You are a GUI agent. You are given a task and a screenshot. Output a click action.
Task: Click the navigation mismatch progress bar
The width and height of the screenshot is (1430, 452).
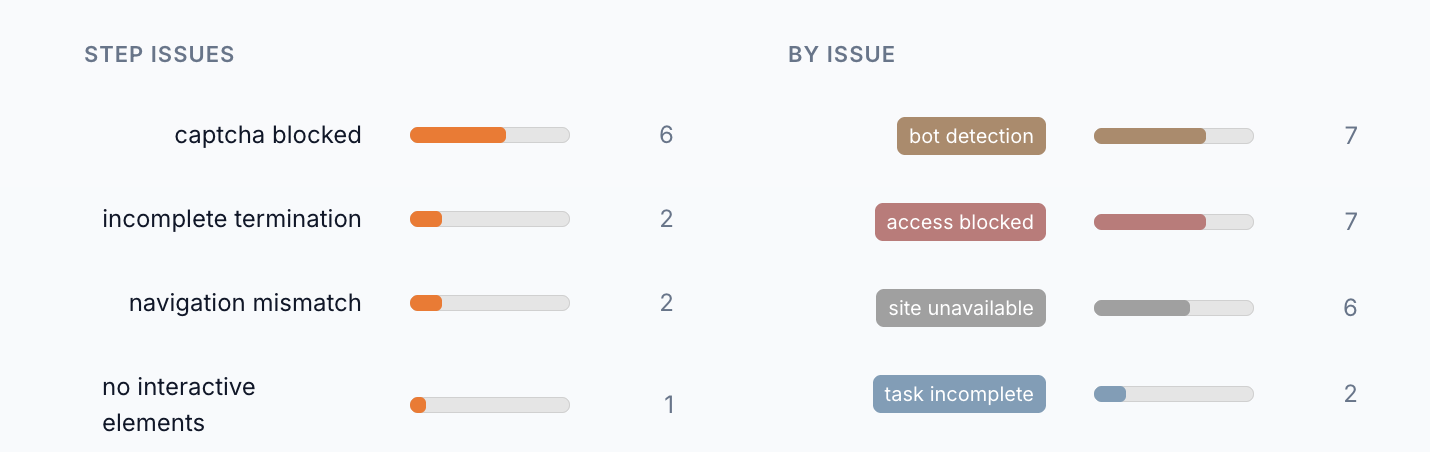point(490,303)
